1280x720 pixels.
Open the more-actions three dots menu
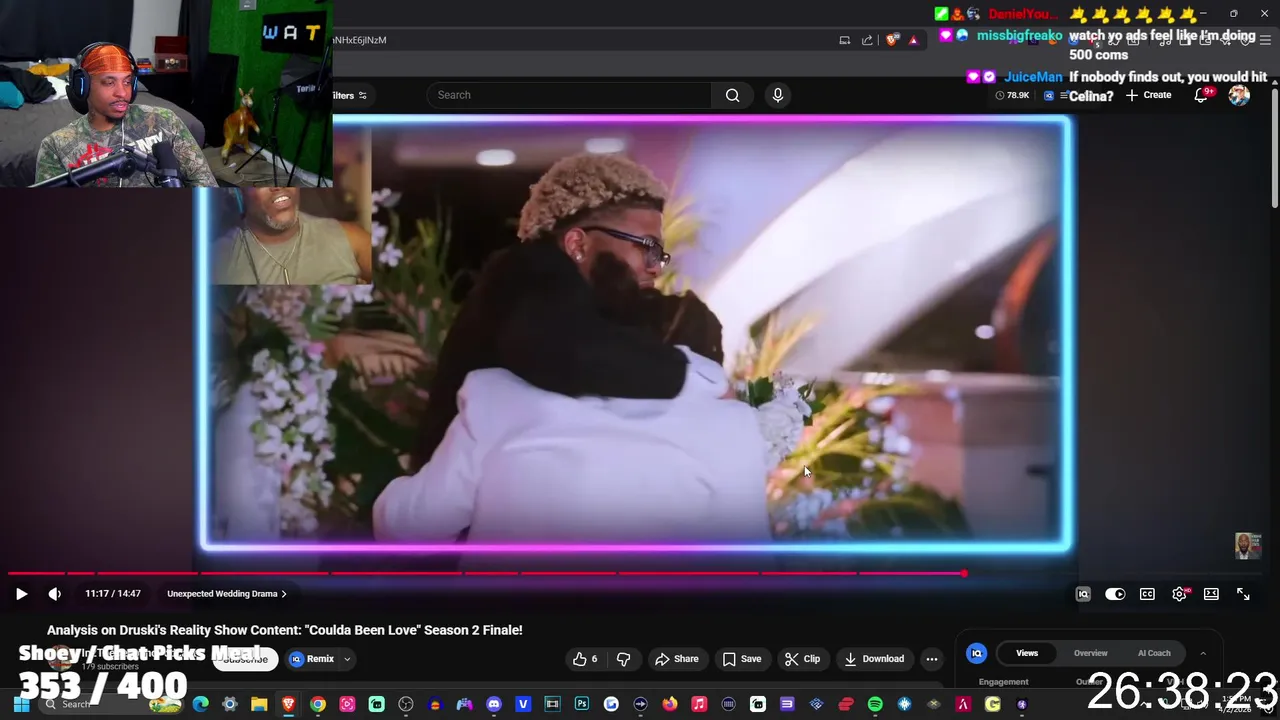coord(932,659)
